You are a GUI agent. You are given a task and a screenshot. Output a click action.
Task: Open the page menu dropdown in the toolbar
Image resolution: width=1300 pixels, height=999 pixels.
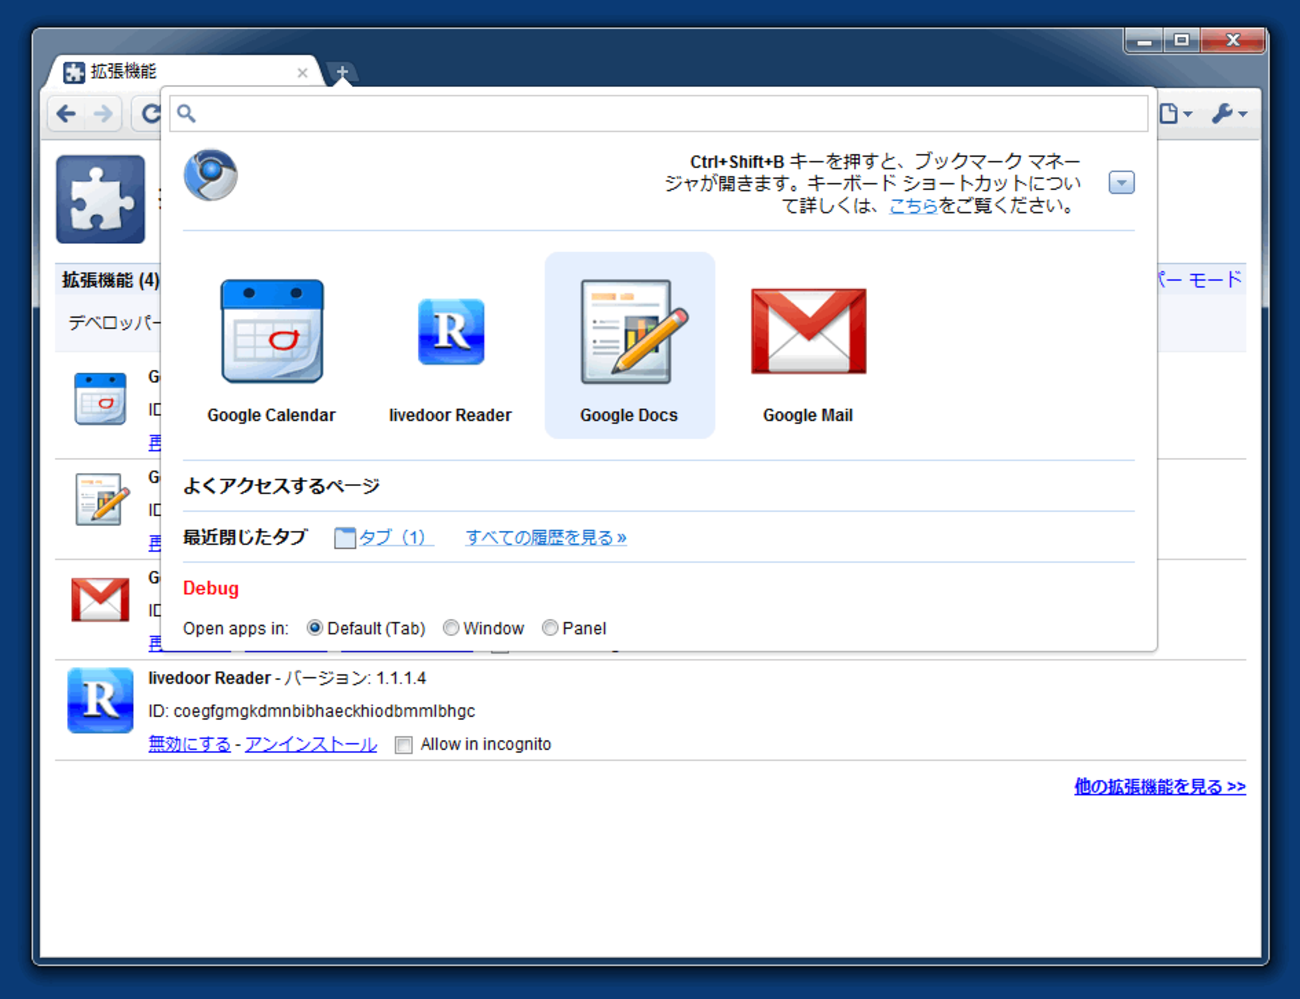1175,114
